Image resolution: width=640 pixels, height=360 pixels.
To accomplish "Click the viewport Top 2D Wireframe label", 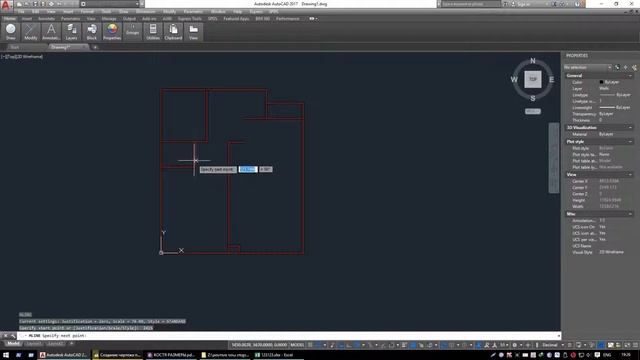I will [22, 57].
